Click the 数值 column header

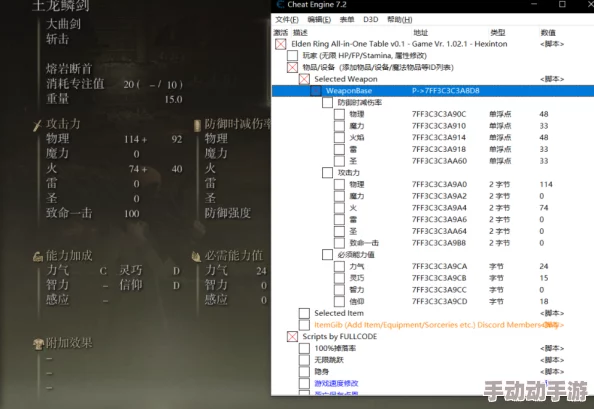coord(548,33)
